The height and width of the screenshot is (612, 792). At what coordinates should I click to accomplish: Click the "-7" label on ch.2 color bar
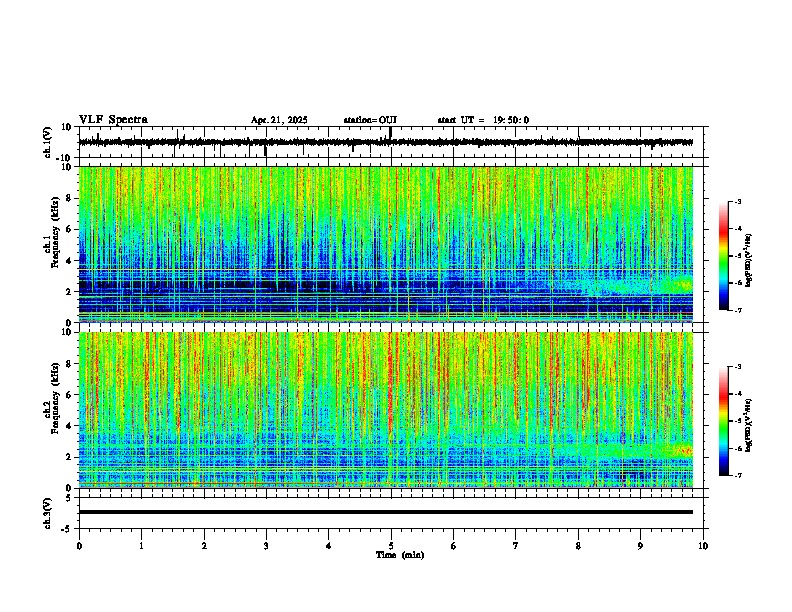(737, 476)
